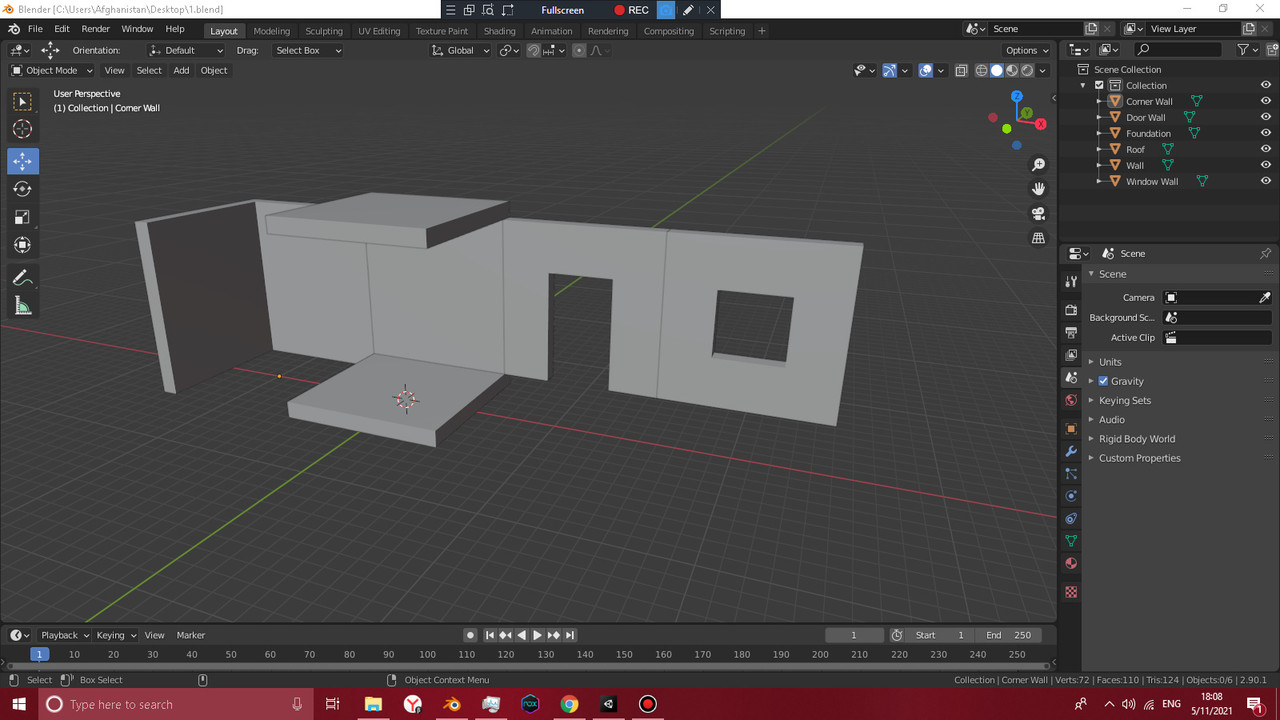Select the Rotate tool in the toolbar
This screenshot has width=1280, height=720.
point(22,188)
